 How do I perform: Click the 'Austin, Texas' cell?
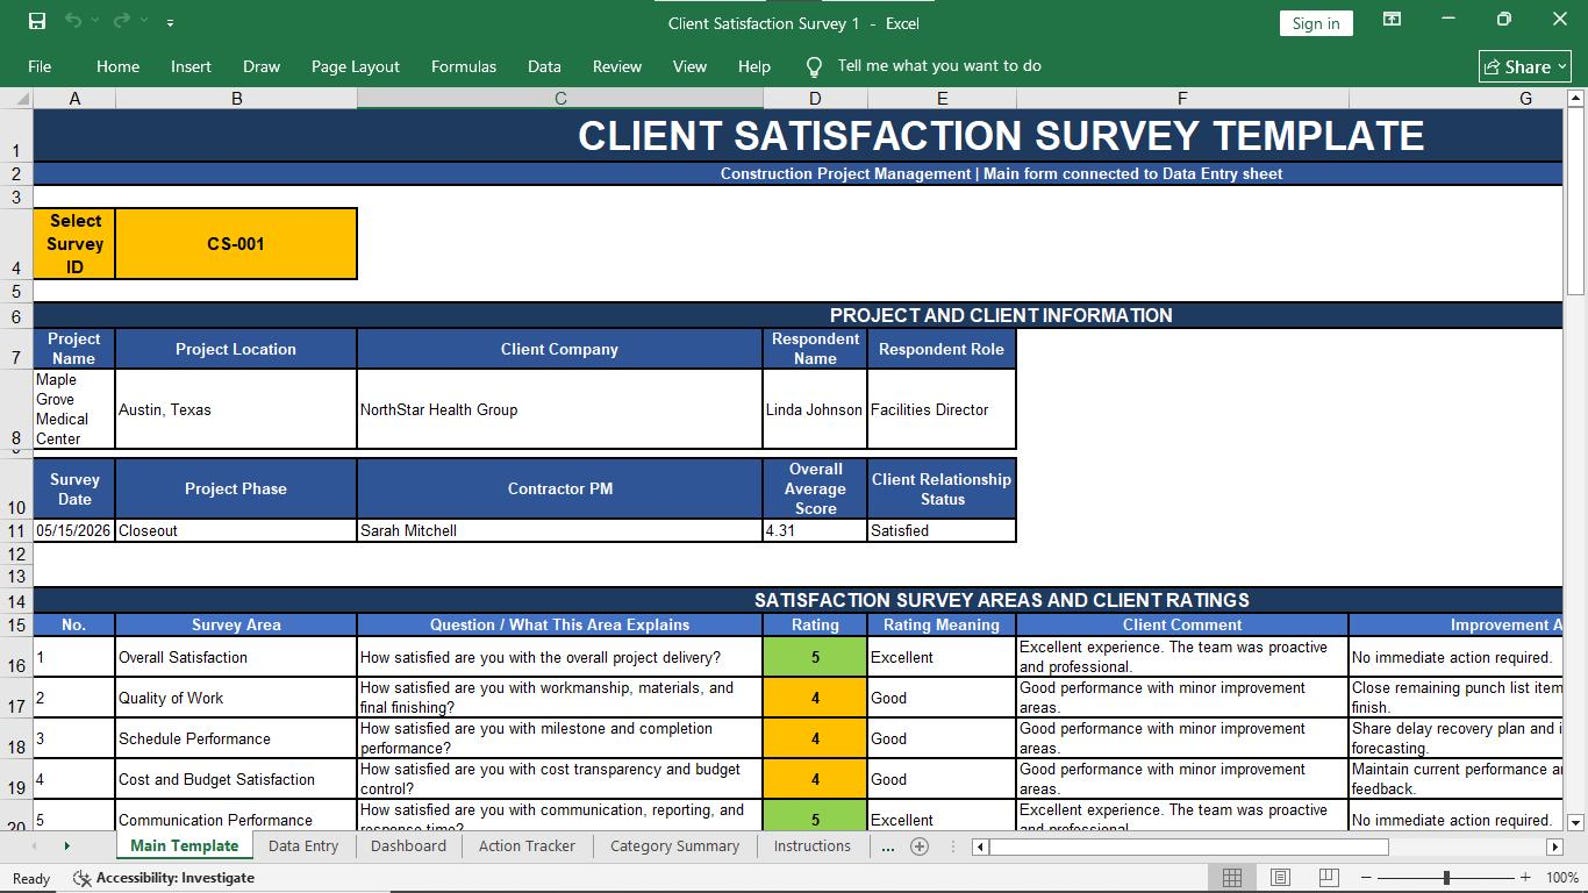coord(236,409)
